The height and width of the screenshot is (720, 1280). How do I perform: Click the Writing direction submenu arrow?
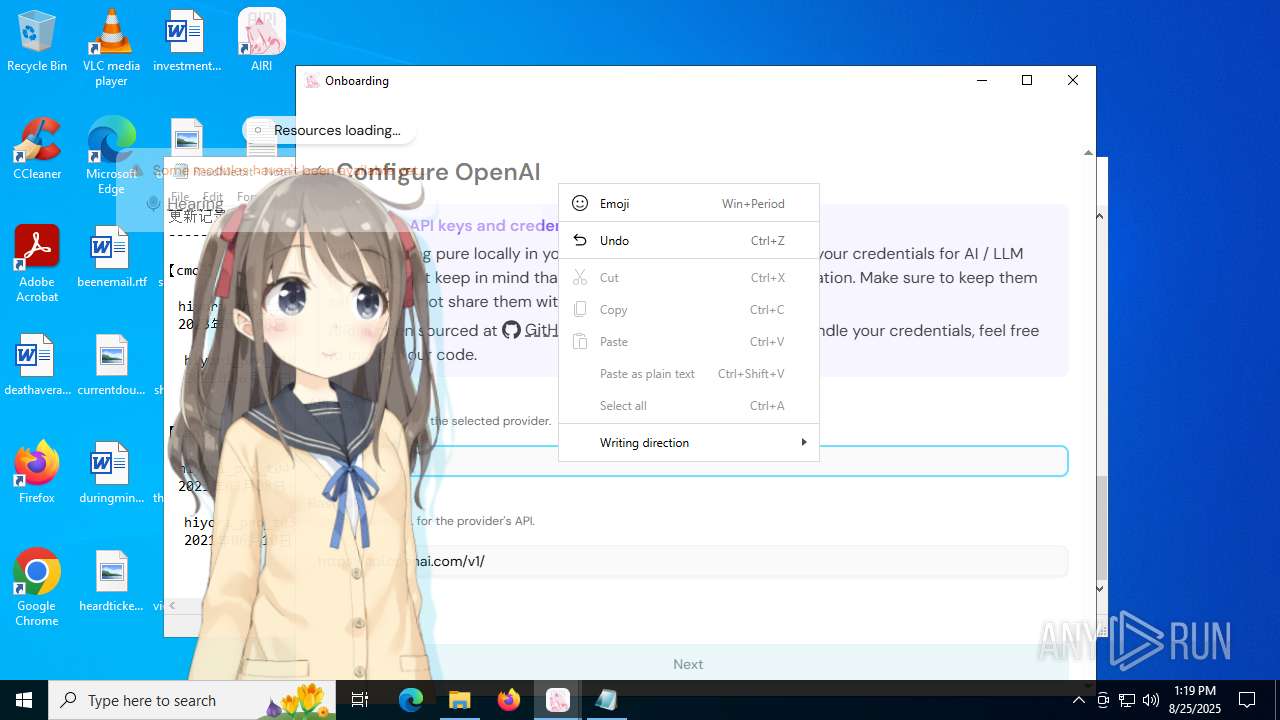(x=803, y=442)
